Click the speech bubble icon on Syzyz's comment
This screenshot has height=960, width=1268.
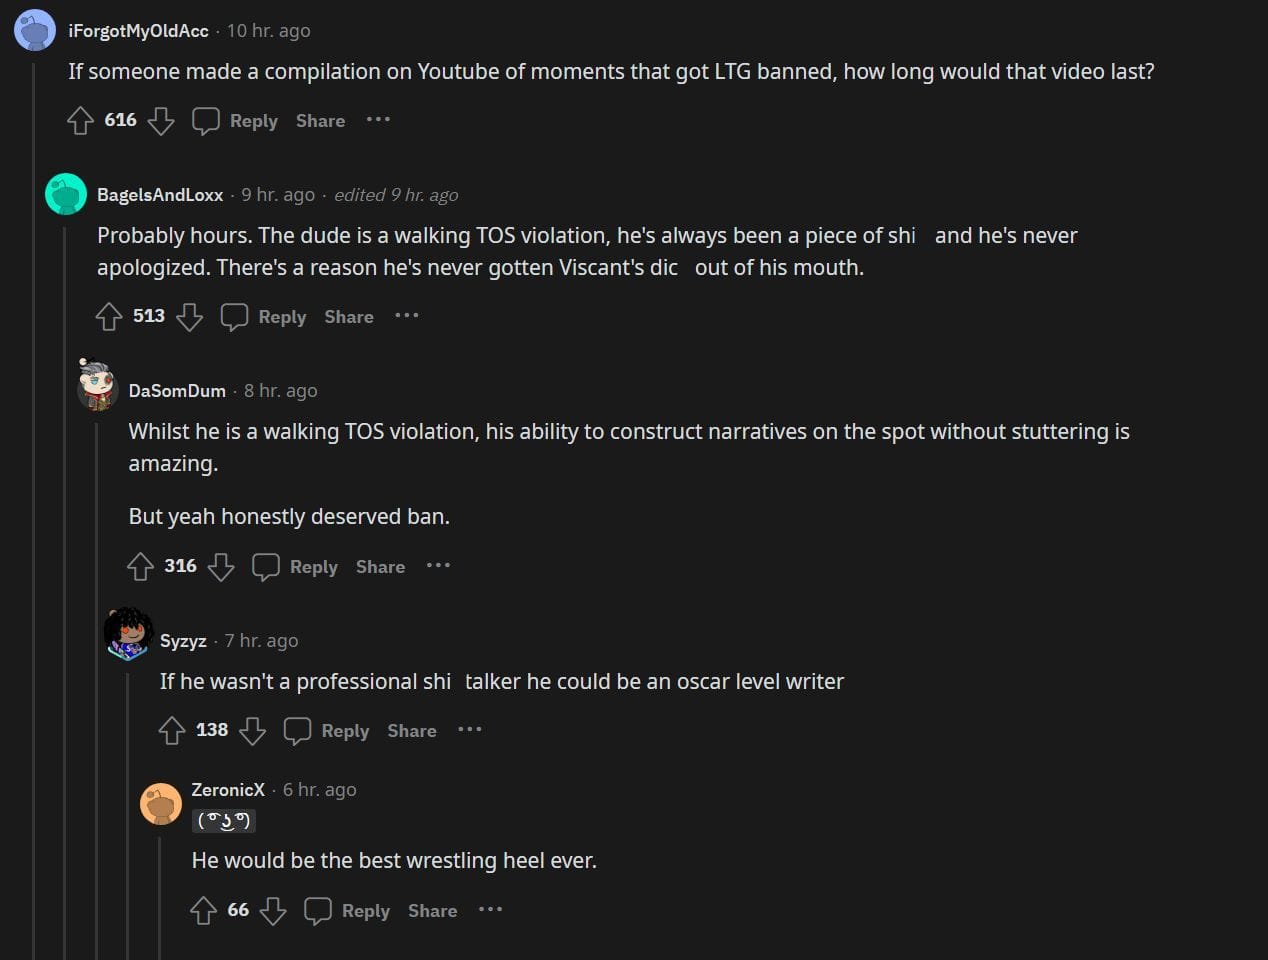click(298, 730)
